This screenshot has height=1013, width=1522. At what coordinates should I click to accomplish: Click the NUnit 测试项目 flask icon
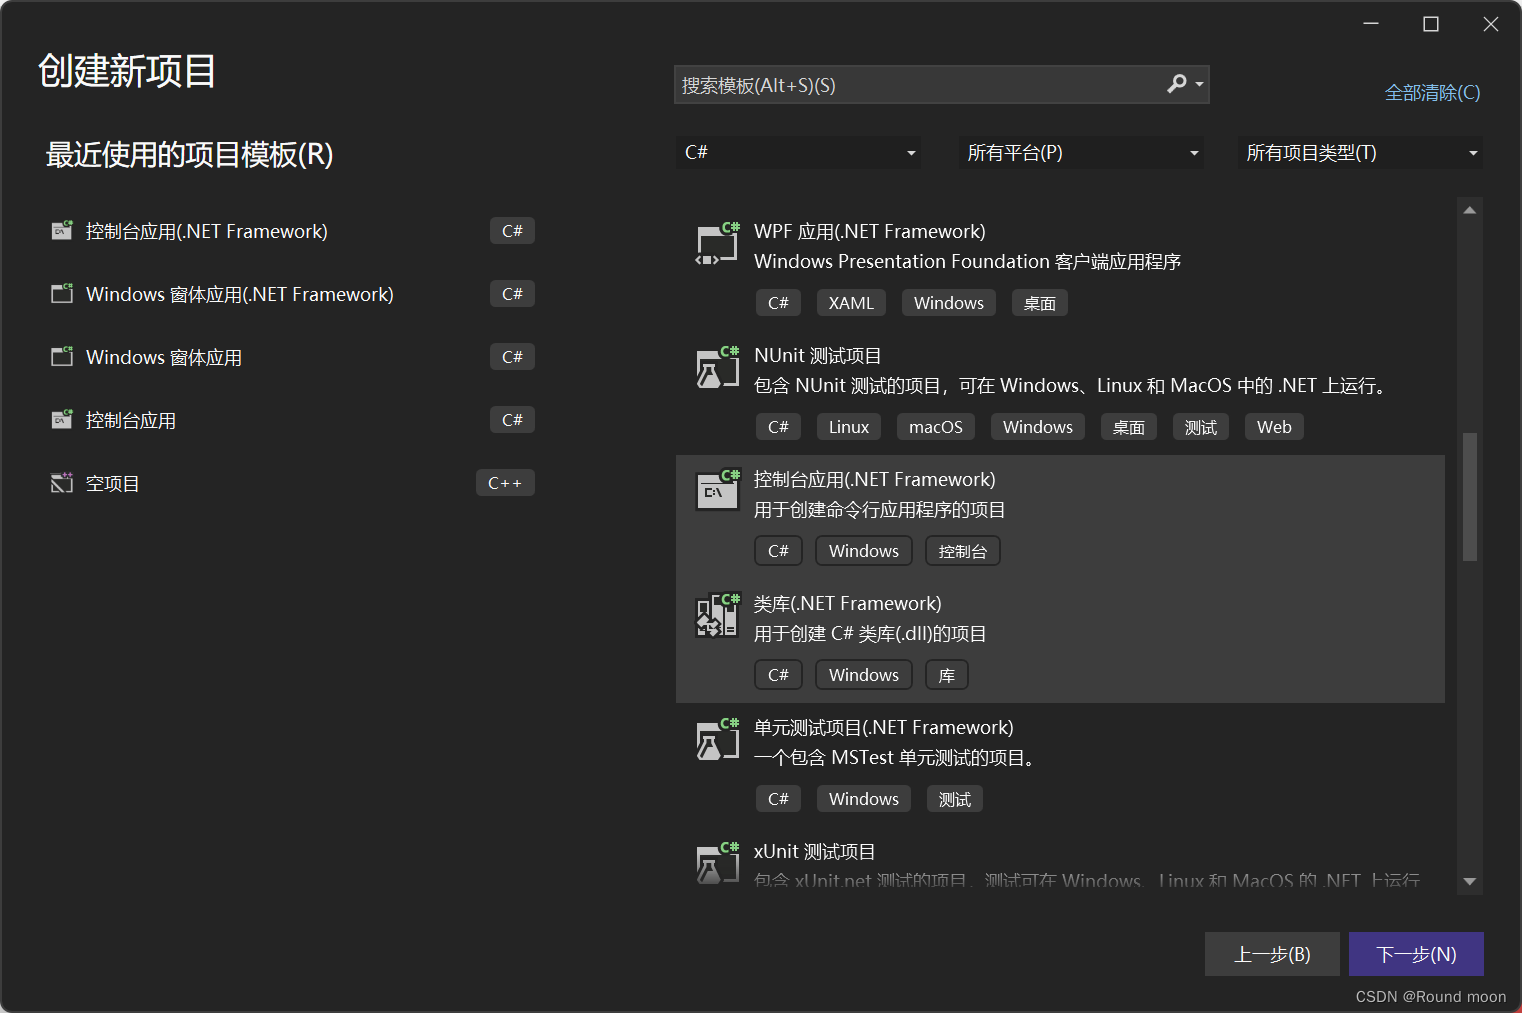[717, 368]
